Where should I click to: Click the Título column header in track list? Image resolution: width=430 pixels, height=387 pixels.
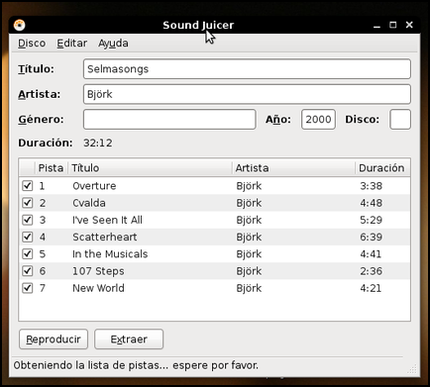150,168
